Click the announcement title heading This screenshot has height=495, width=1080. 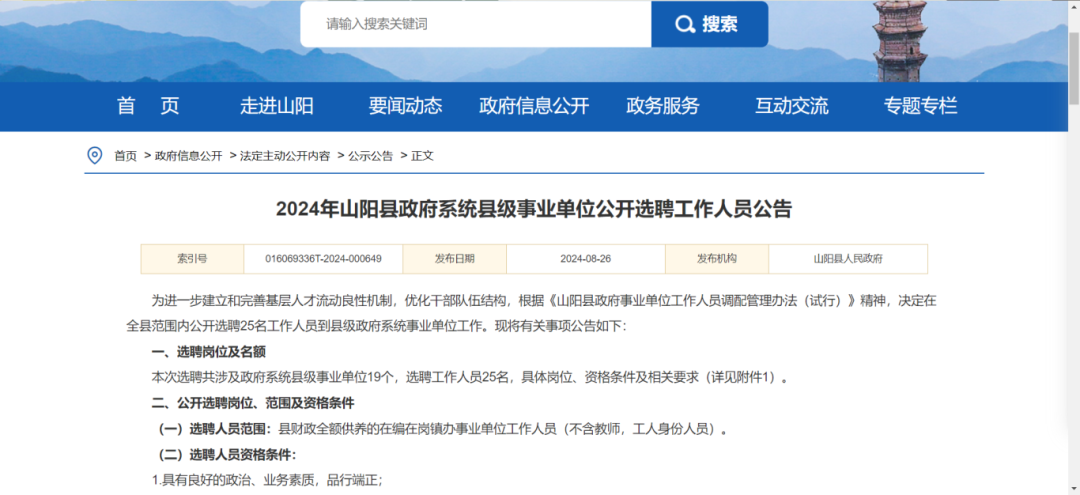(x=534, y=209)
